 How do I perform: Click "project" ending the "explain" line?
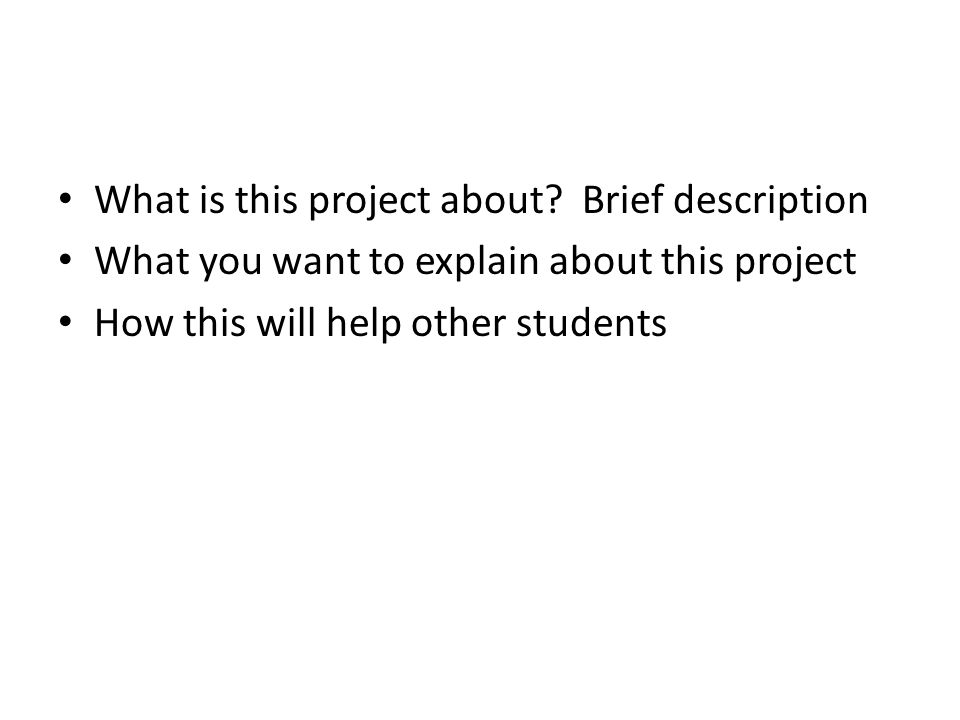[795, 263]
